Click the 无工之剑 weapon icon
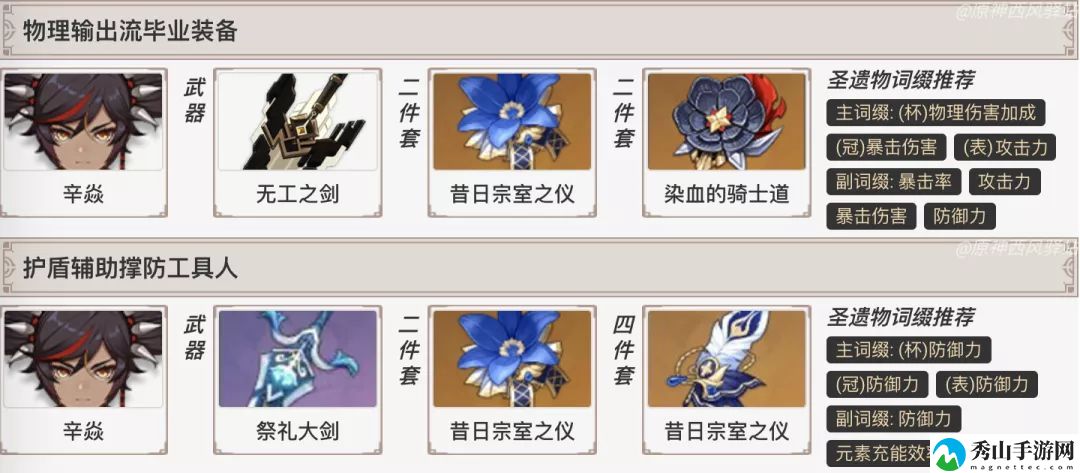 (298, 122)
